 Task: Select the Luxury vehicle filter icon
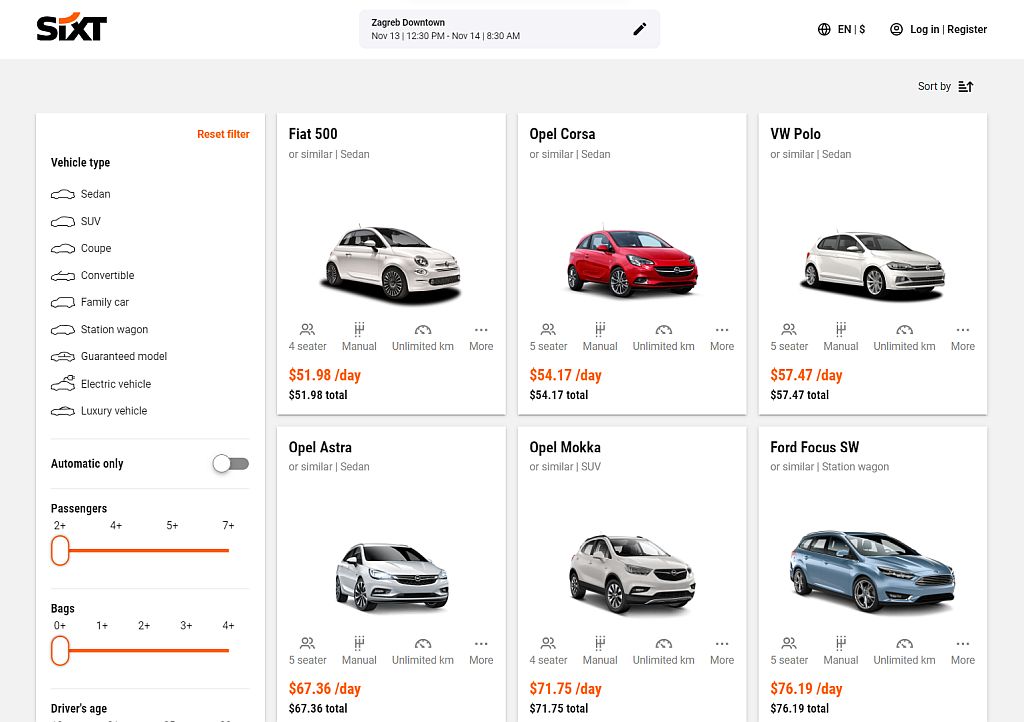pos(62,411)
